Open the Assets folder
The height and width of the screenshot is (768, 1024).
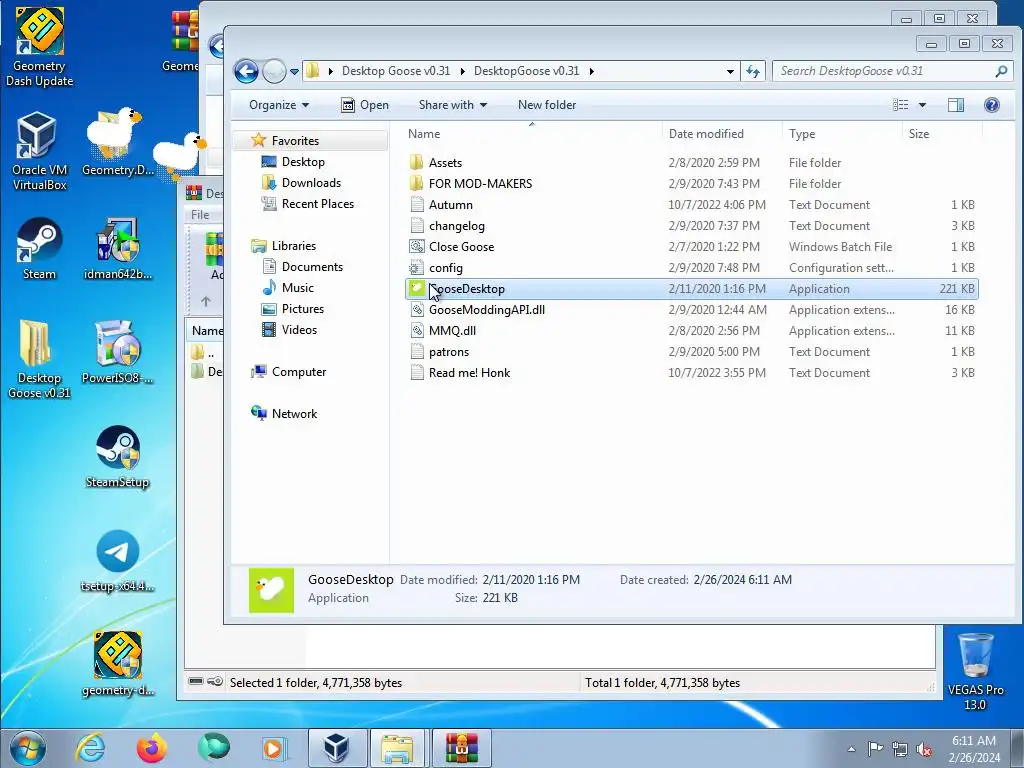(692, 163)
